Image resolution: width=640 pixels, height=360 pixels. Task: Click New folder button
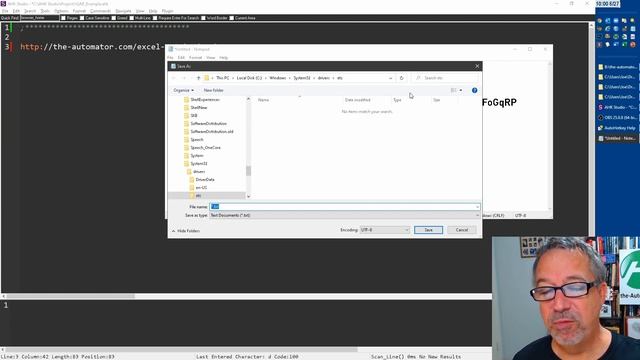tap(213, 90)
